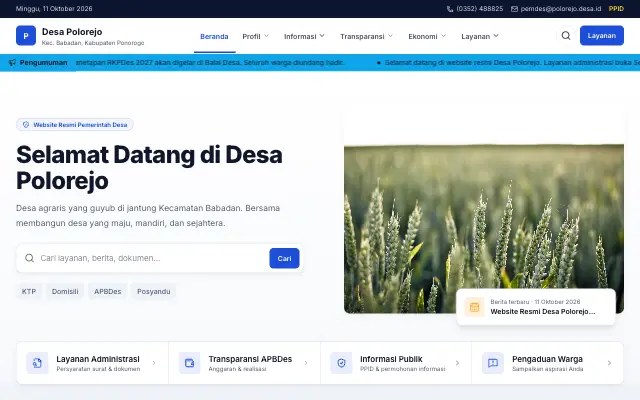Go to the Beranda tab
640x400 pixels.
(x=214, y=36)
